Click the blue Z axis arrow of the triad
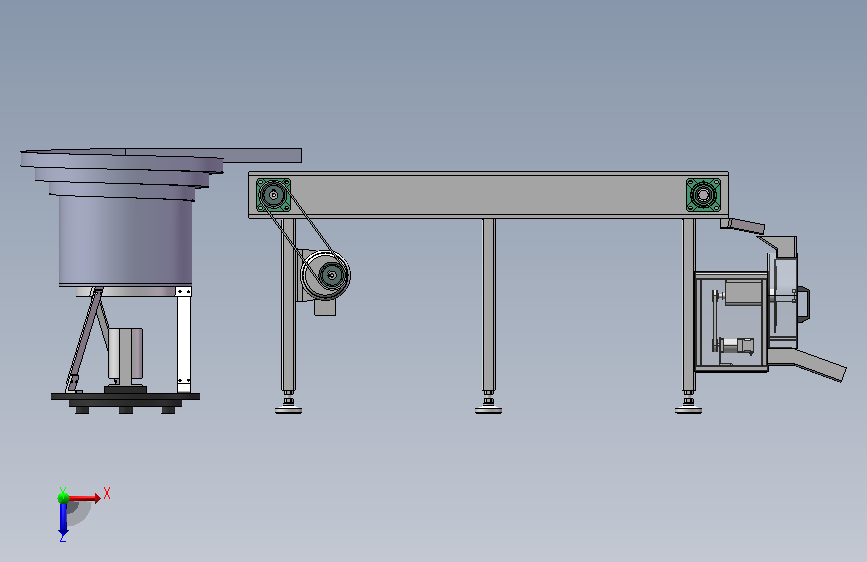This screenshot has height=562, width=867. point(63,519)
